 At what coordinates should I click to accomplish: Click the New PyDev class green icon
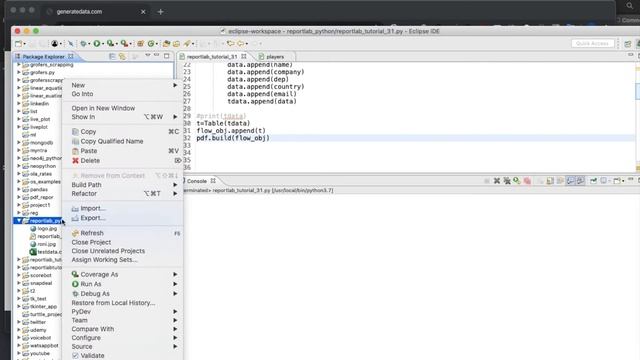(x=151, y=44)
